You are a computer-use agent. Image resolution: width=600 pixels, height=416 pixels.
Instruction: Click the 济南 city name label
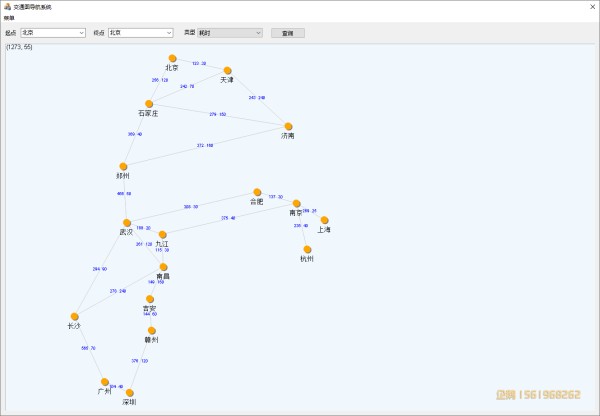[288, 136]
